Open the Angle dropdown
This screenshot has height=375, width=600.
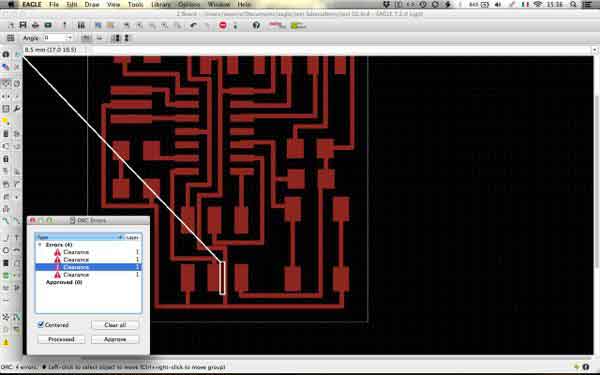(70, 38)
